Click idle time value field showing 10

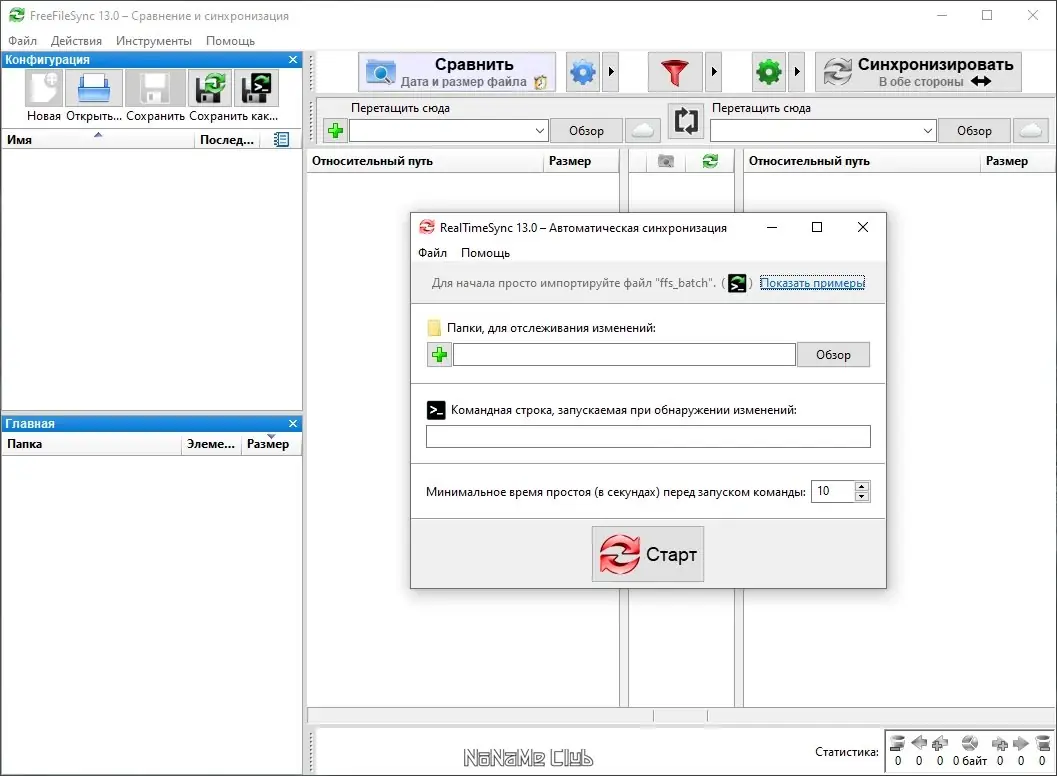(833, 491)
